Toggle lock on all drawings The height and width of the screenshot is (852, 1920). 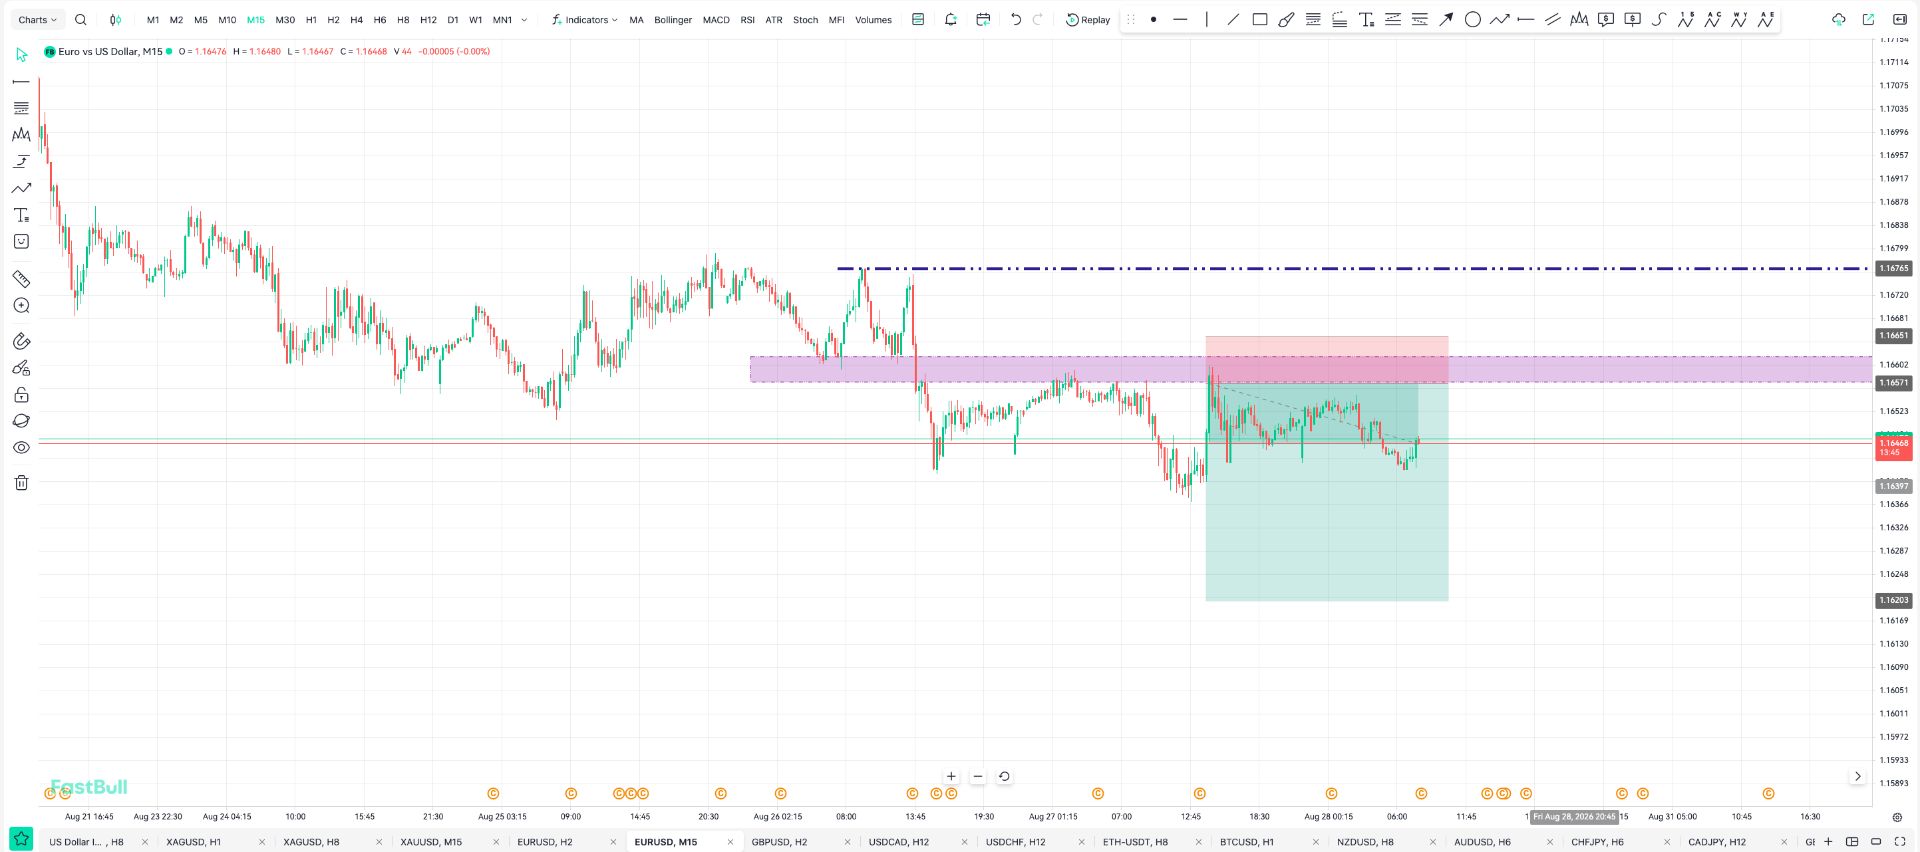click(21, 395)
